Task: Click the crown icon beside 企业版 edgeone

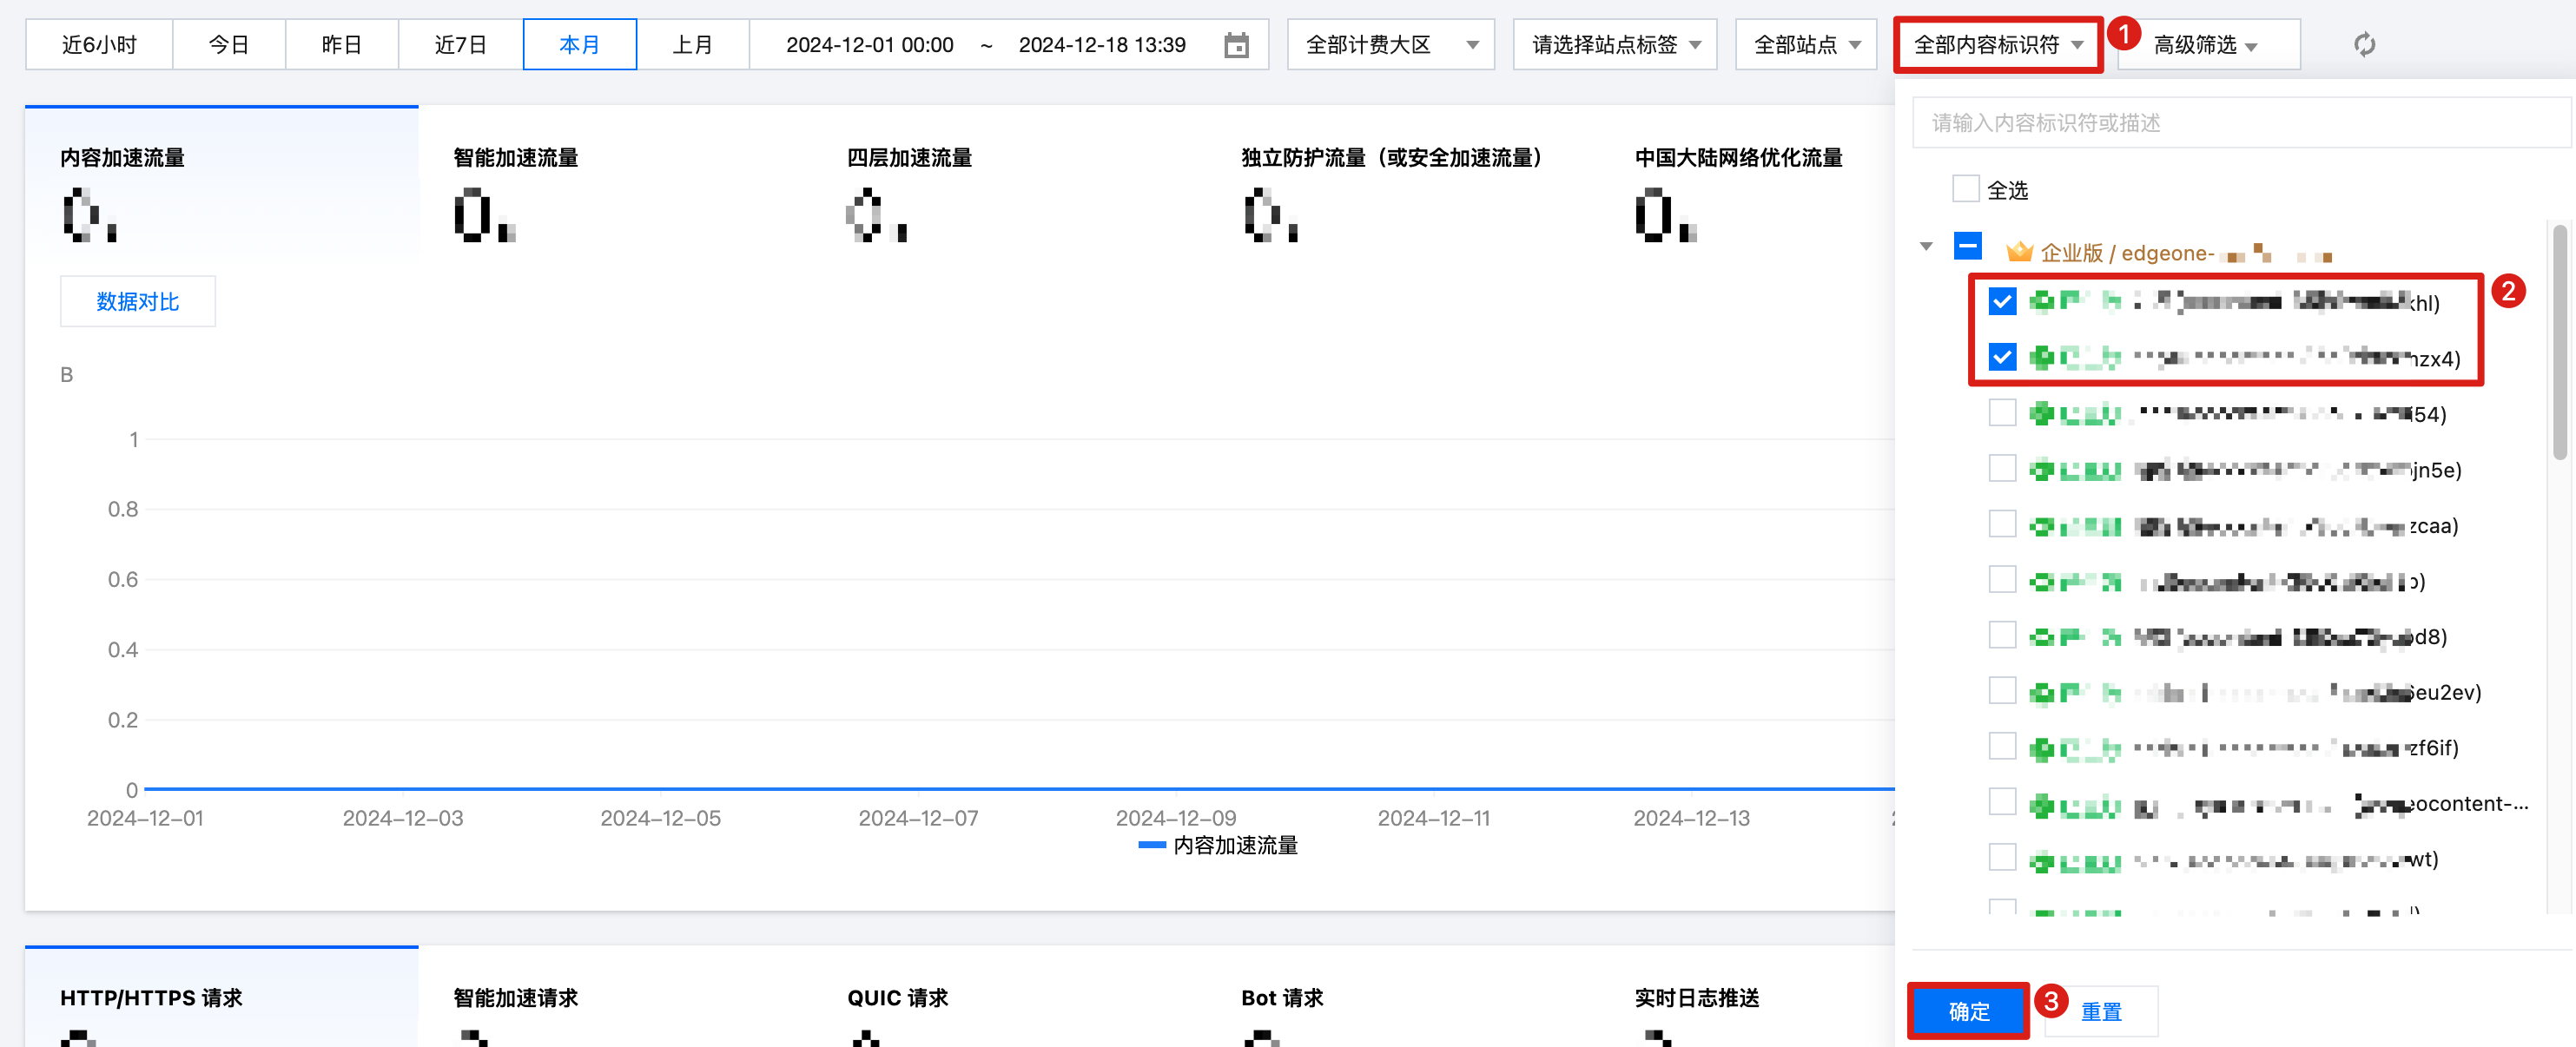Action: 2019,252
